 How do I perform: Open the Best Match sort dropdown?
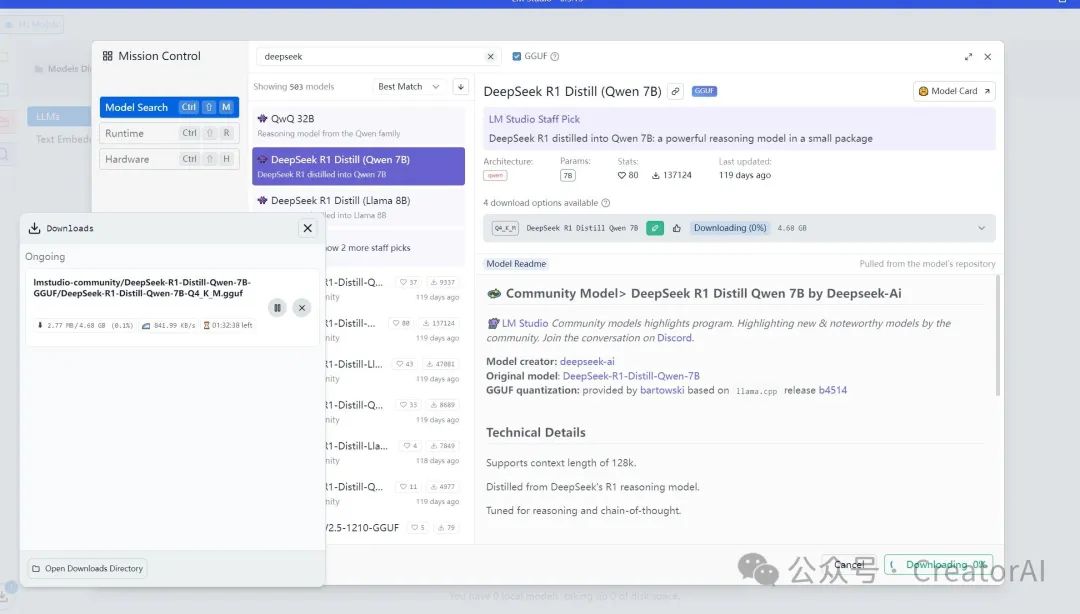(x=409, y=87)
